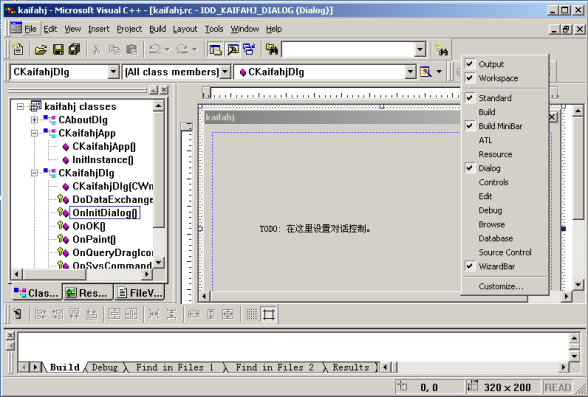588x397 pixels.
Task: Open the Build menu
Action: (158, 29)
